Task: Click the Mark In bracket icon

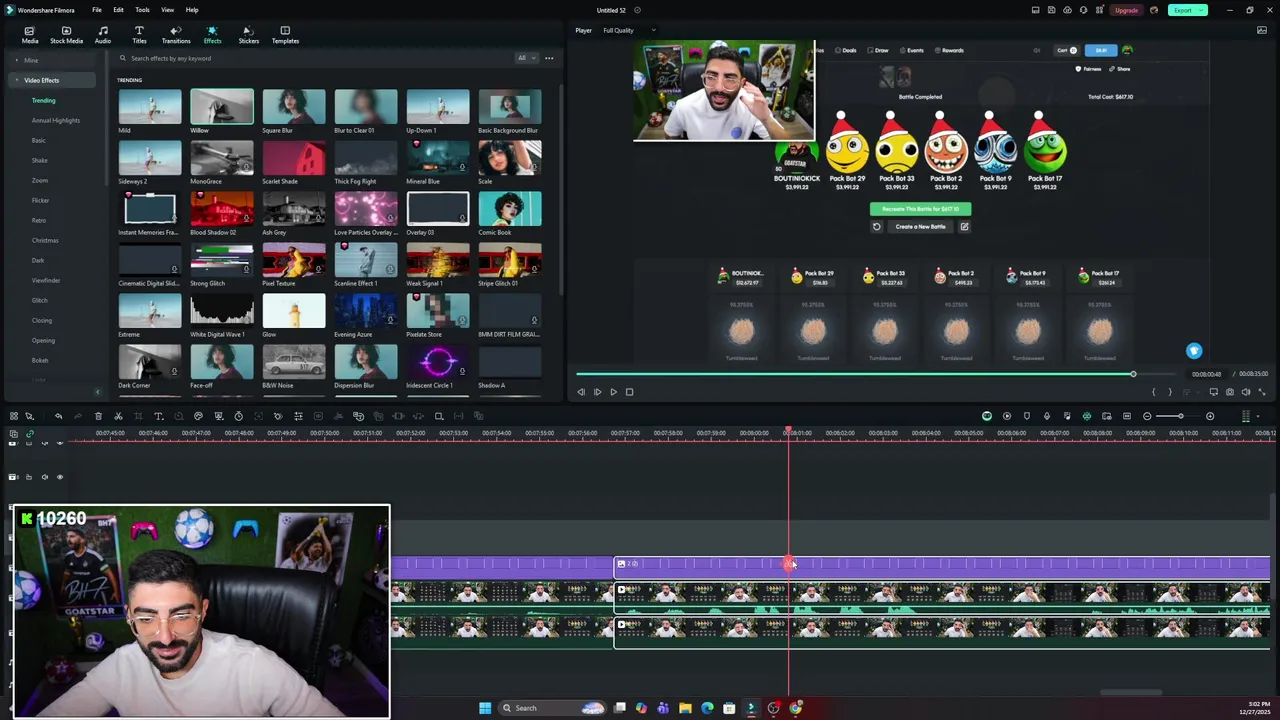Action: [x=1153, y=392]
